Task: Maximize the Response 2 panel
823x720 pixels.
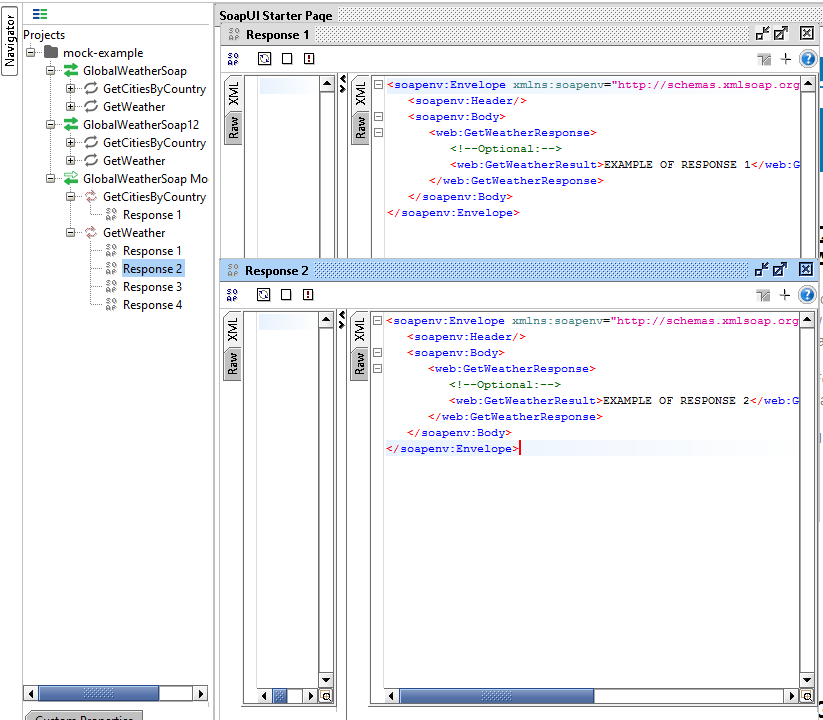Action: (x=780, y=269)
